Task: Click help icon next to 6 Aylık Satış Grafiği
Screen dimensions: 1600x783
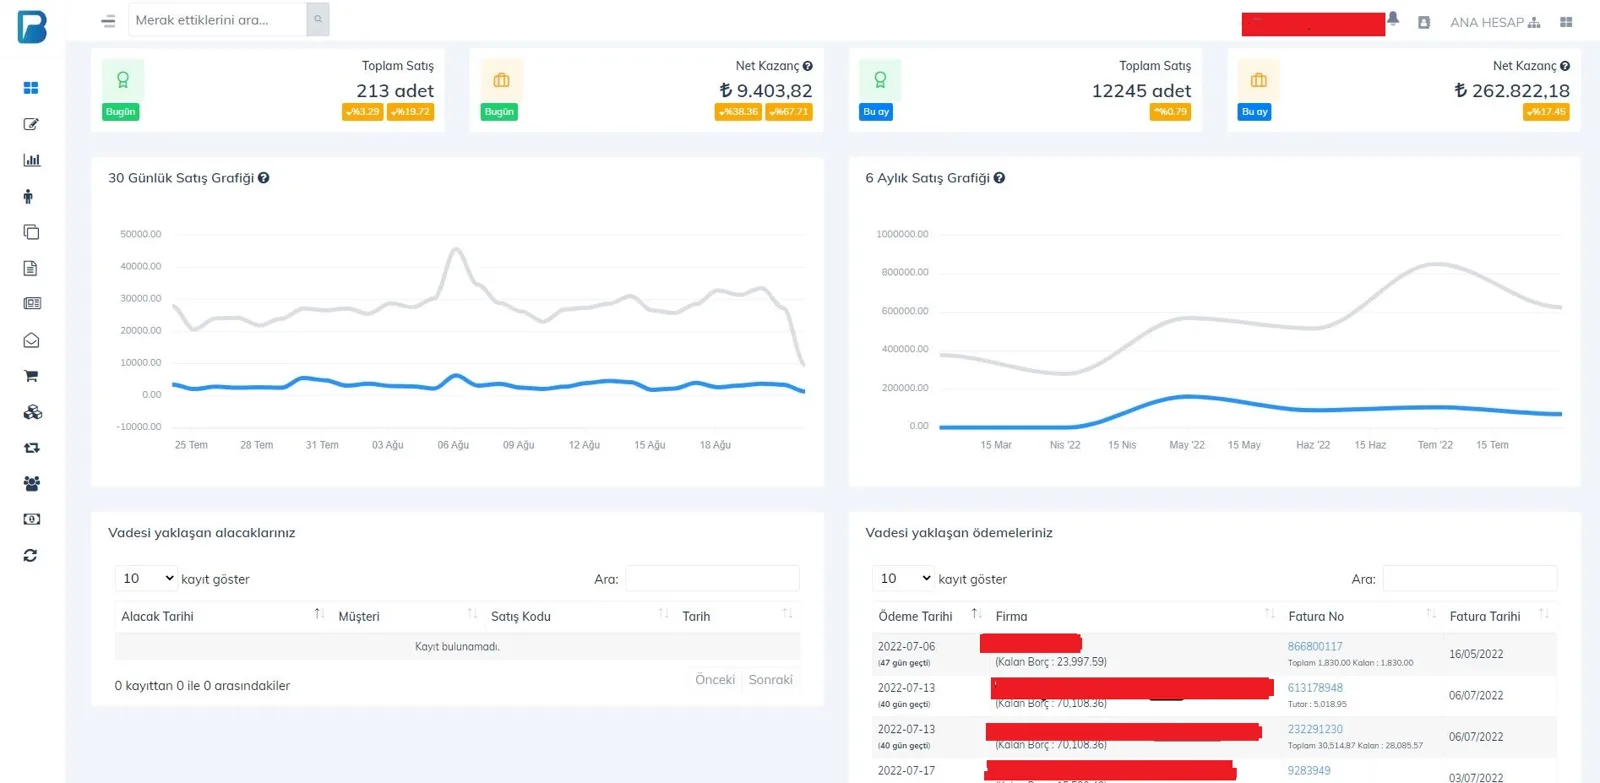Action: pyautogui.click(x=999, y=178)
